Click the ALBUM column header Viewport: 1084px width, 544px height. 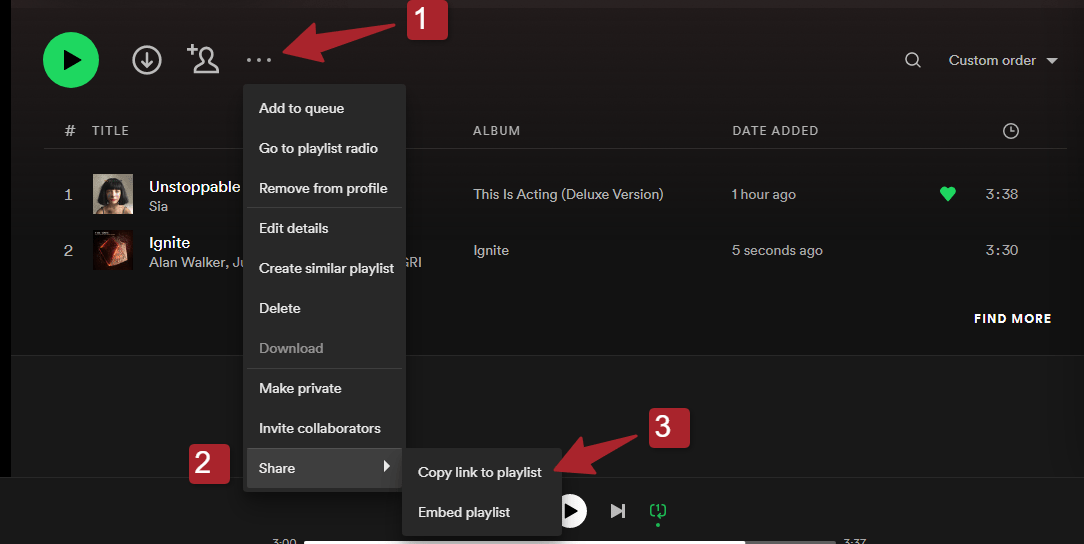coord(496,131)
